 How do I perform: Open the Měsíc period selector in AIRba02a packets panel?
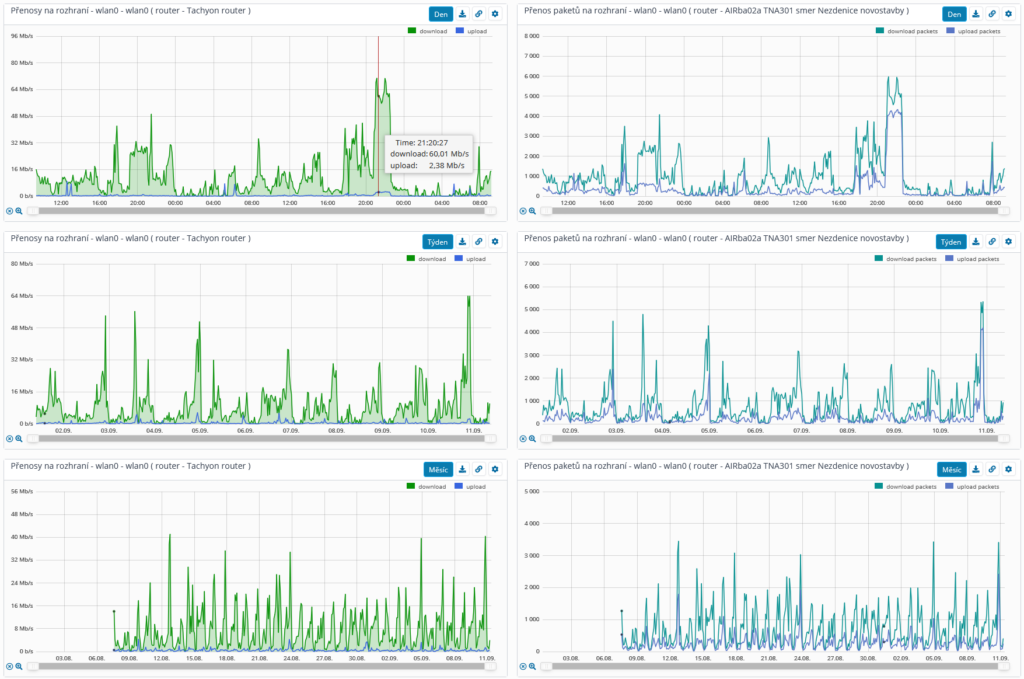click(x=952, y=469)
